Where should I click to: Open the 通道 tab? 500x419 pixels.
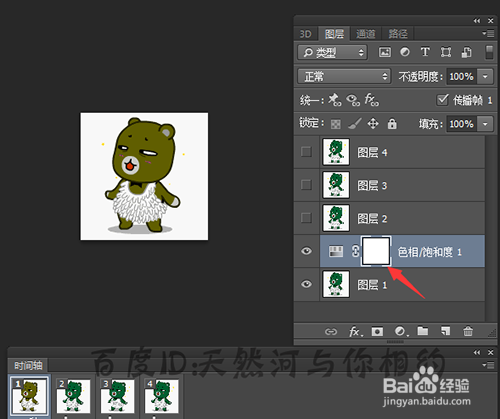(366, 34)
